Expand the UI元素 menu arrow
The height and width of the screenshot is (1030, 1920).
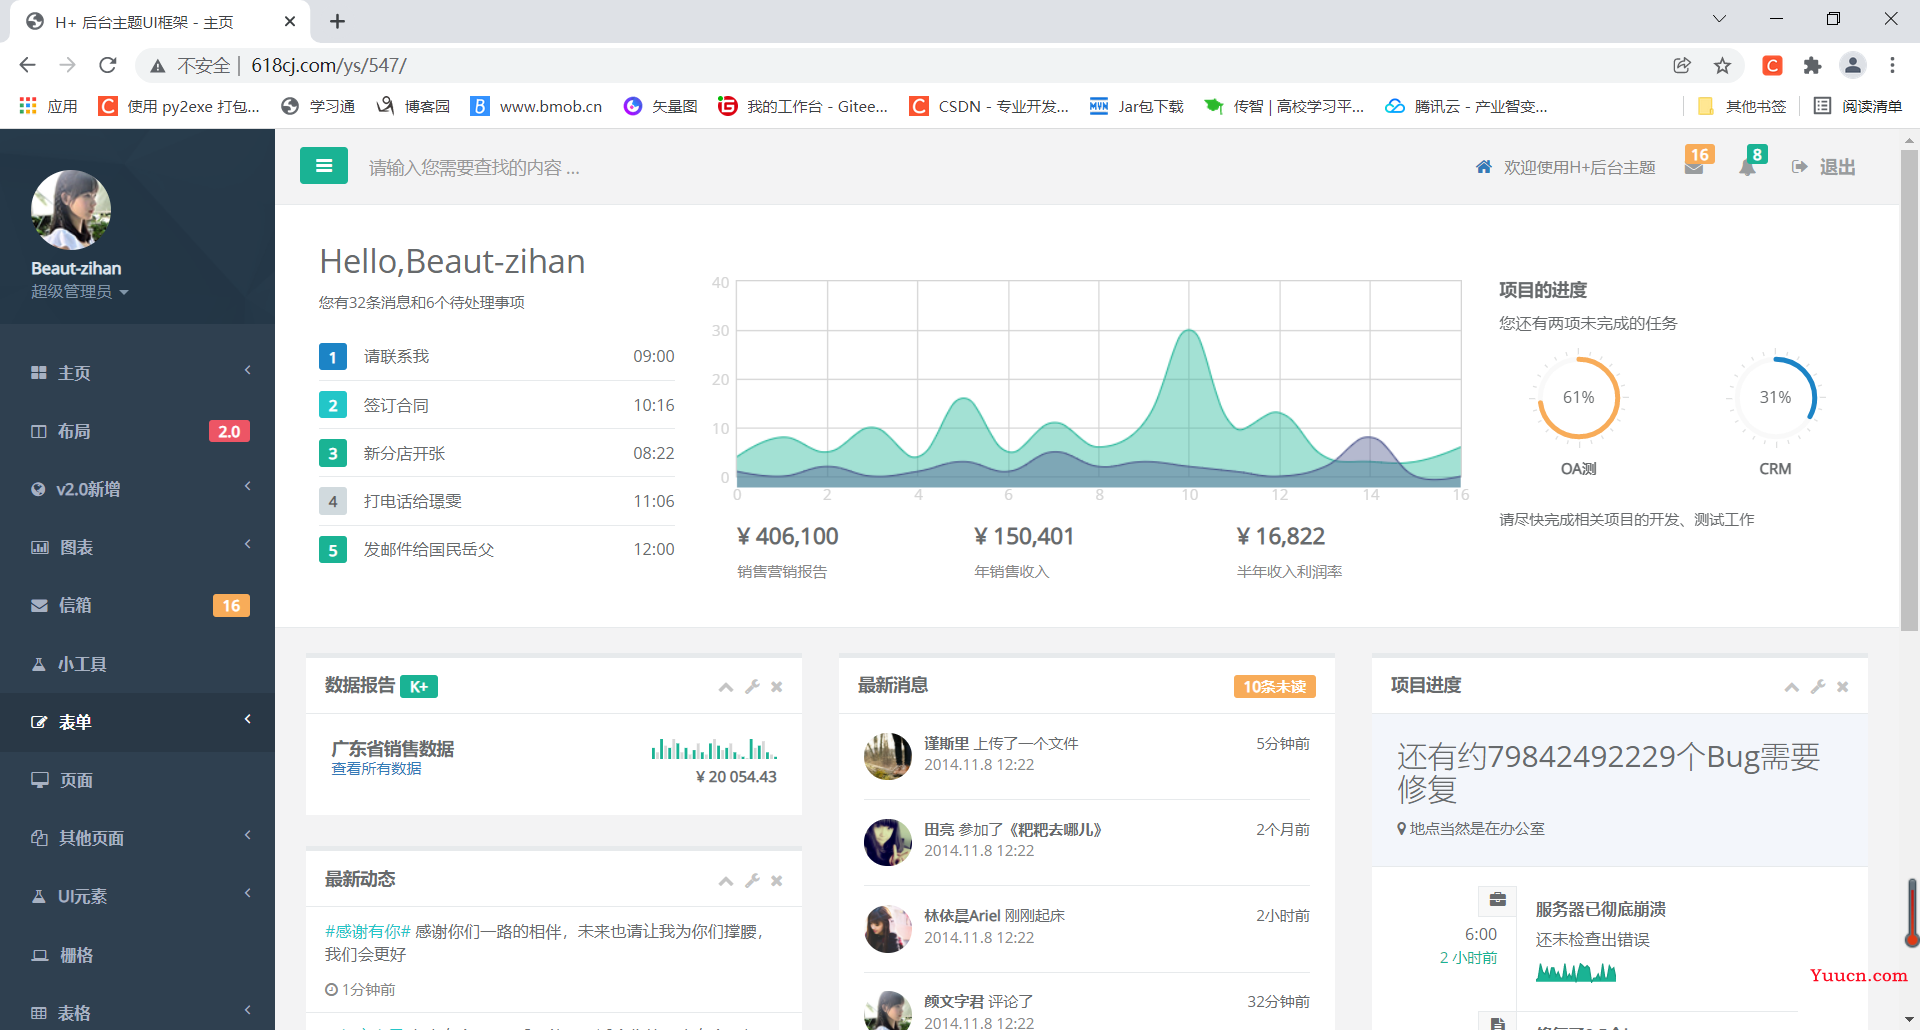tap(247, 893)
